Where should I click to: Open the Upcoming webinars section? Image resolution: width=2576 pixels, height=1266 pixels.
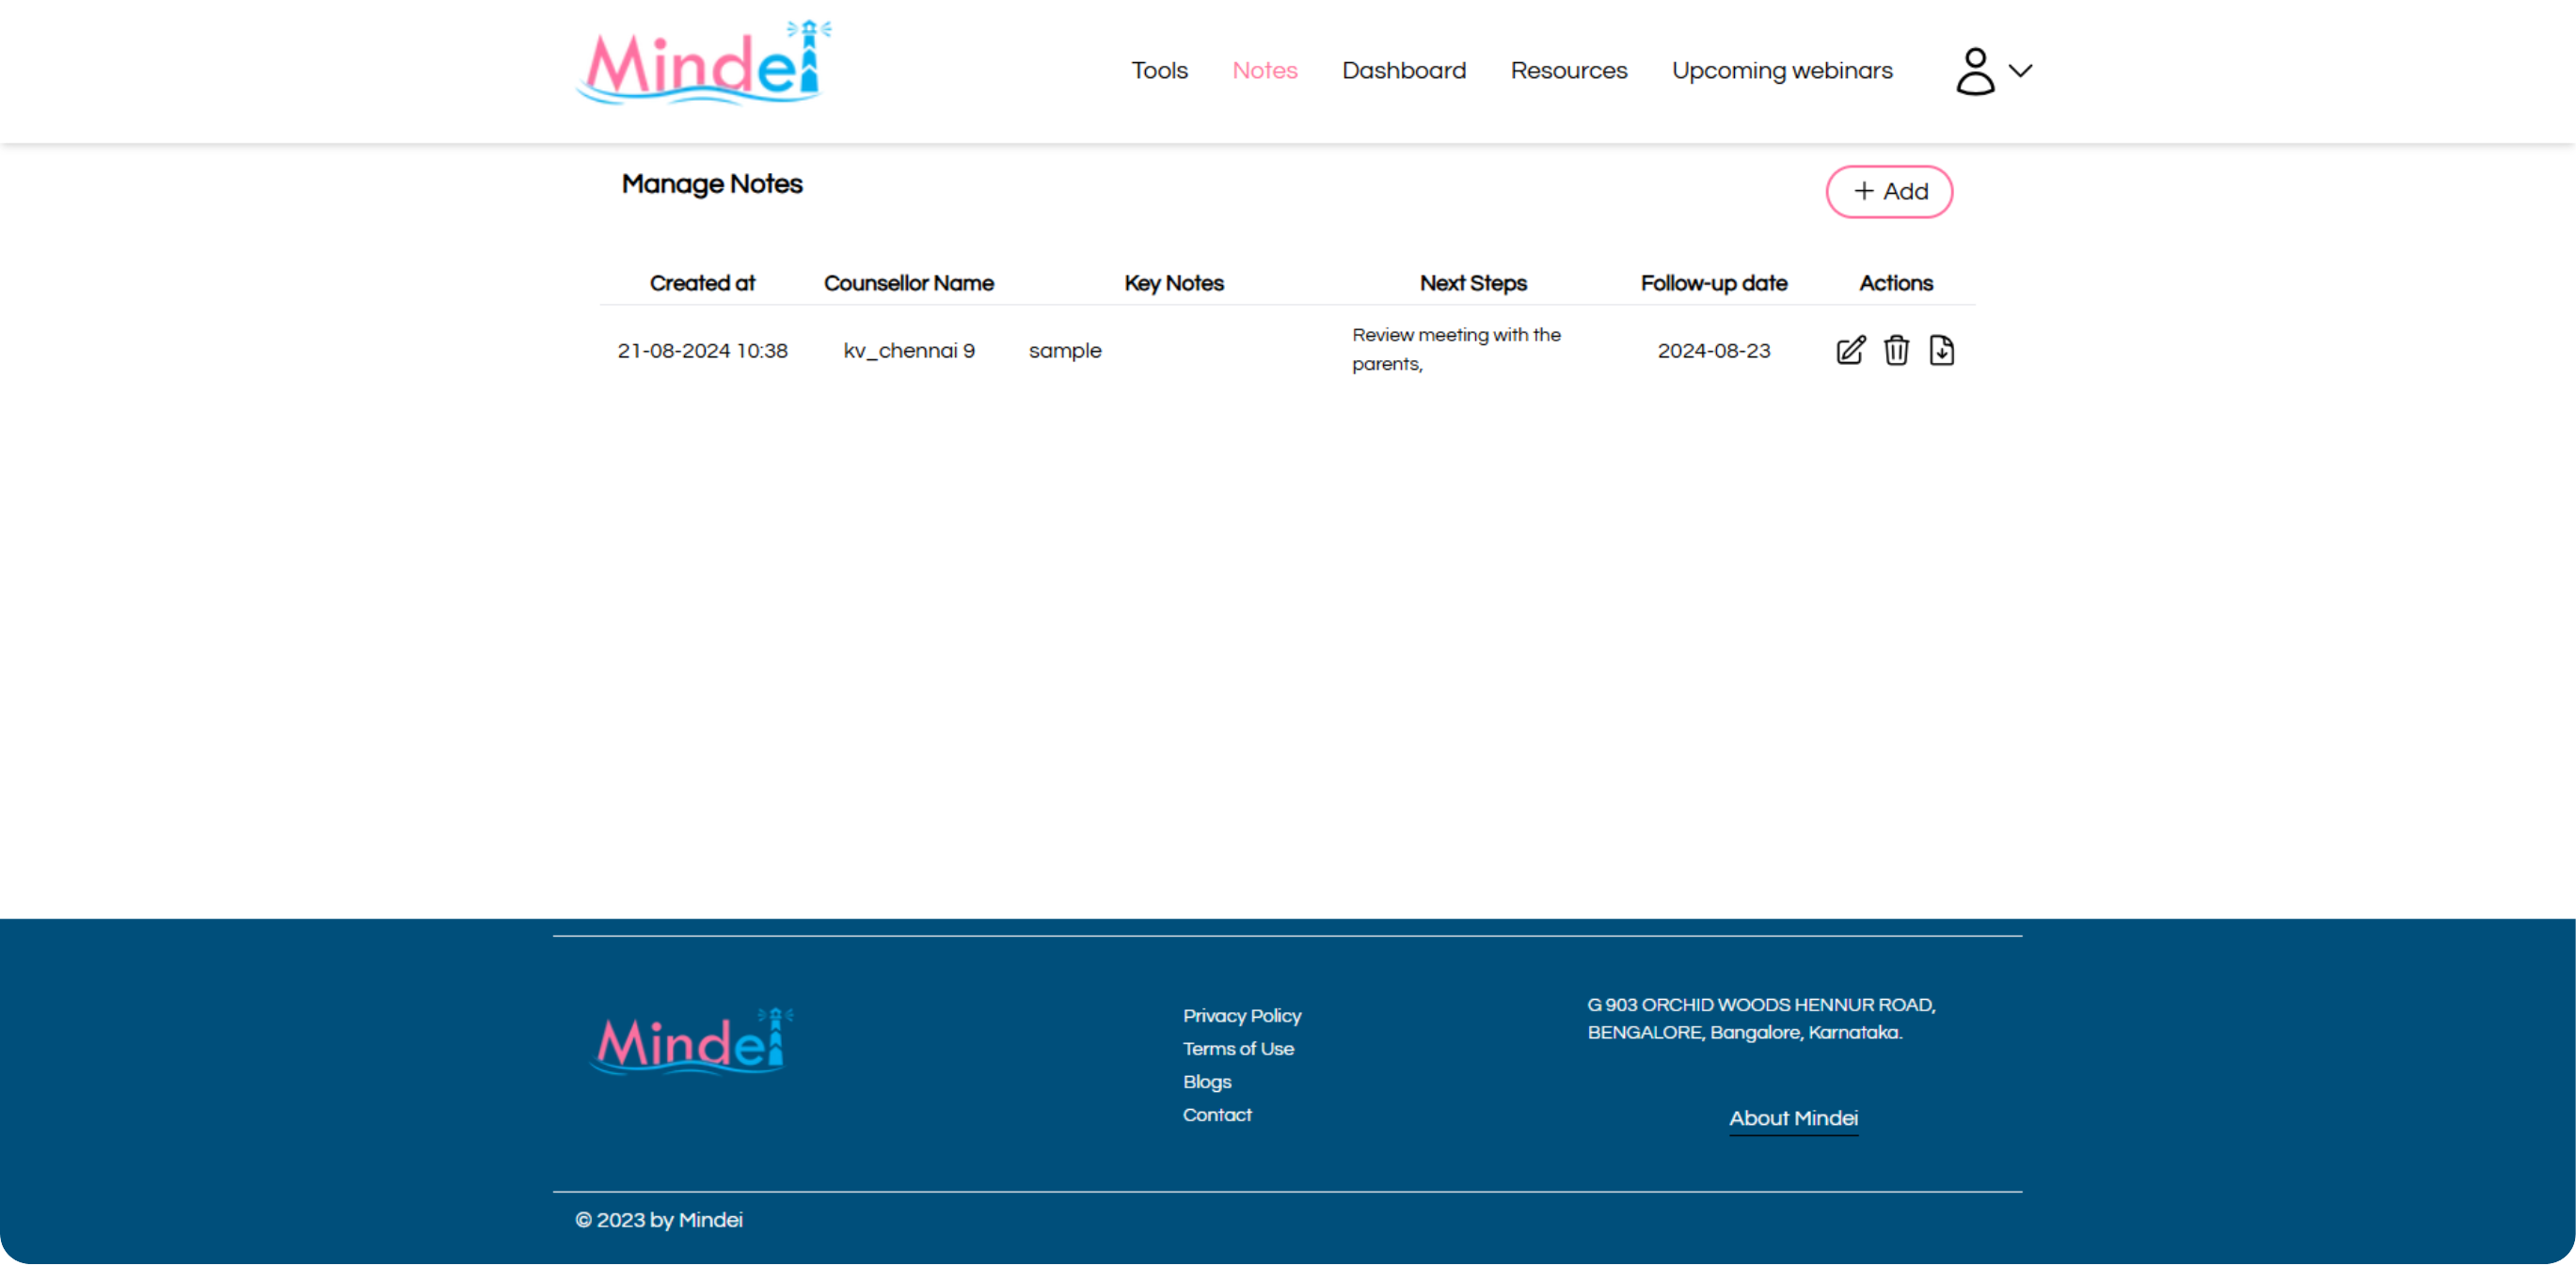click(x=1781, y=71)
